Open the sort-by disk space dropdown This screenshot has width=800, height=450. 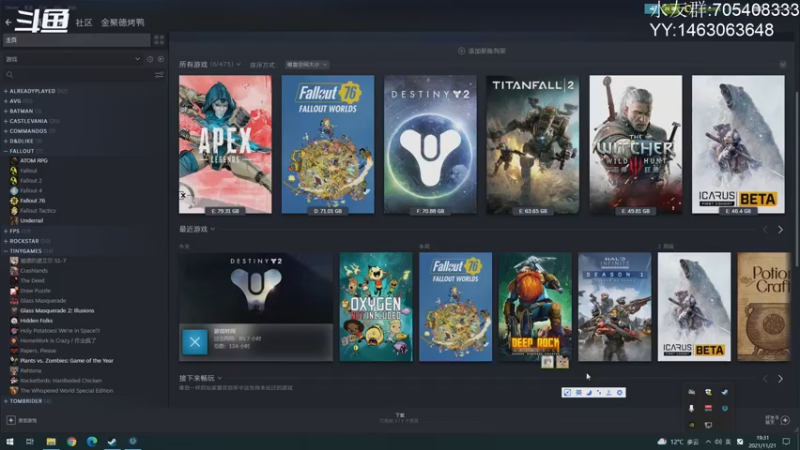(307, 65)
